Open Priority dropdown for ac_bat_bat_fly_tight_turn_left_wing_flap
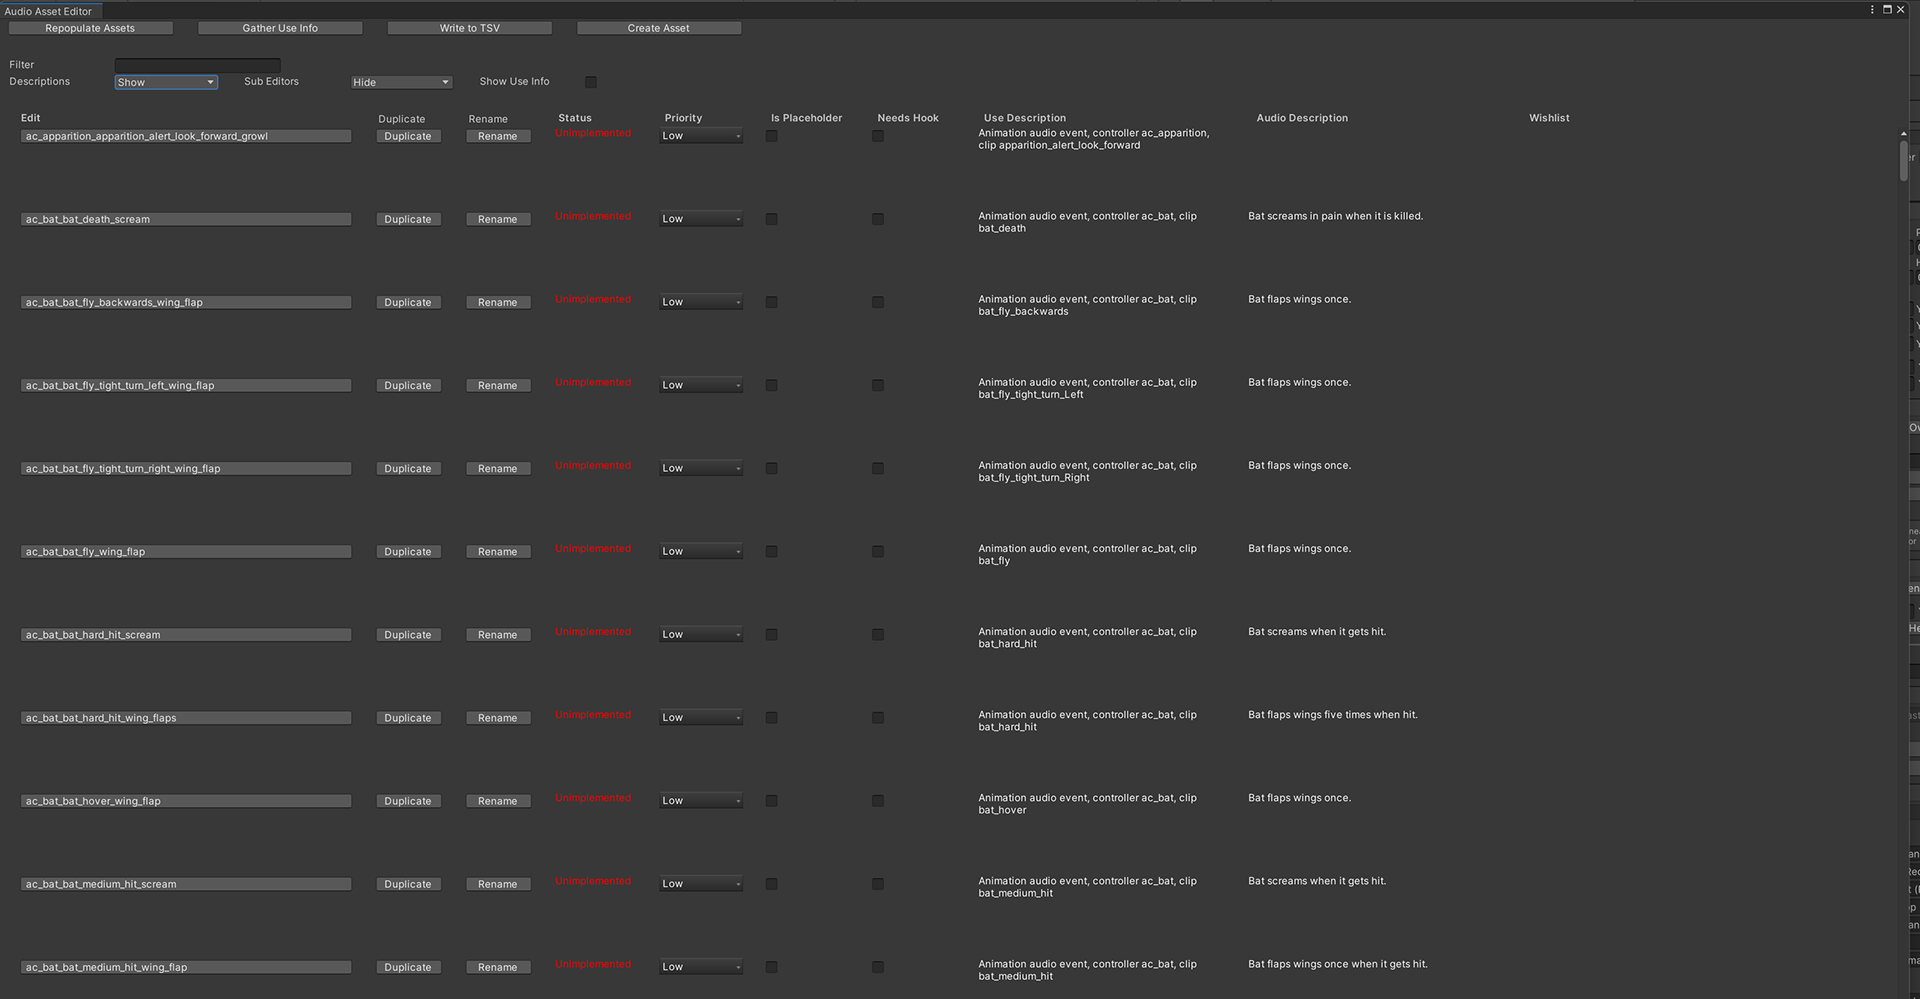1920x999 pixels. [701, 385]
